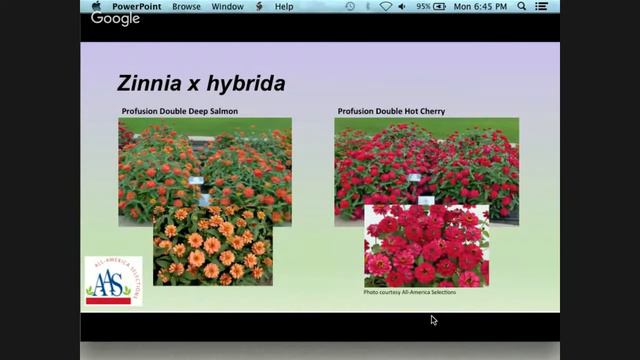Click the All-America Selections AAS logo
Screen dimensions: 640x360
tap(113, 281)
